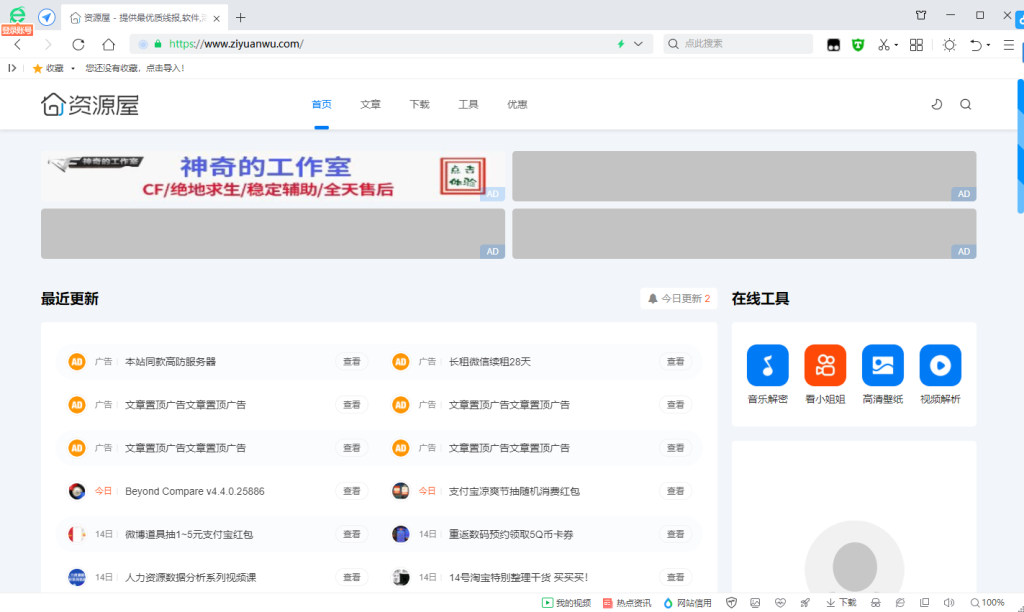The width and height of the screenshot is (1024, 612).
Task: Switch to the 文章 navigation tab
Action: pos(370,104)
